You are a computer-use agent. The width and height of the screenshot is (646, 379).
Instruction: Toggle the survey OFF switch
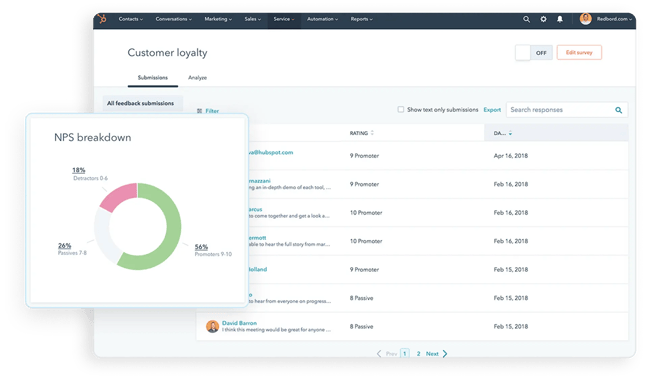click(534, 53)
